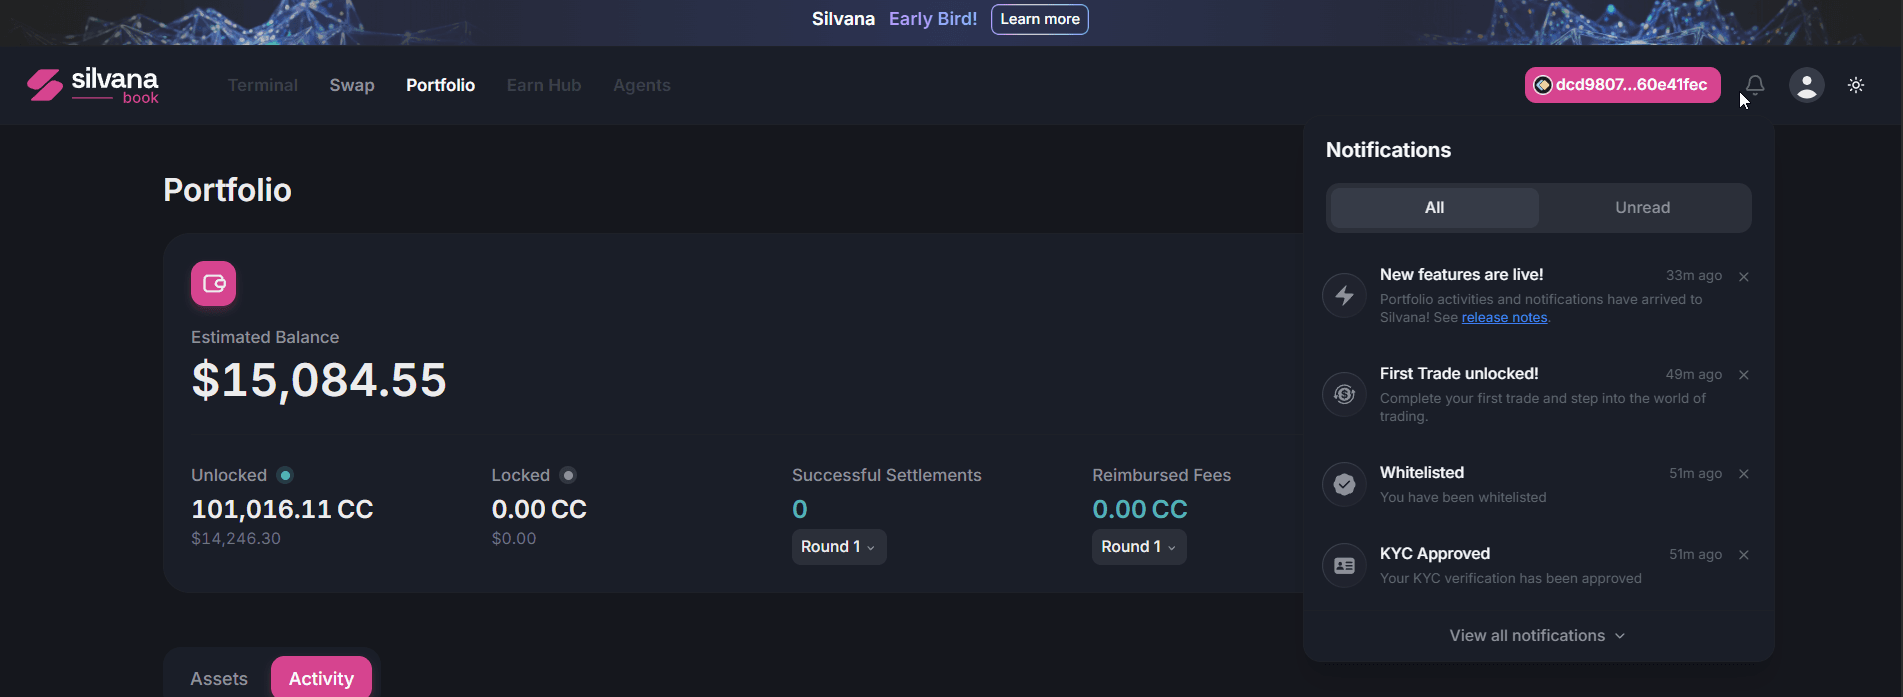Go to Terminal in the navigation
Image resolution: width=1903 pixels, height=697 pixels.
coord(262,85)
